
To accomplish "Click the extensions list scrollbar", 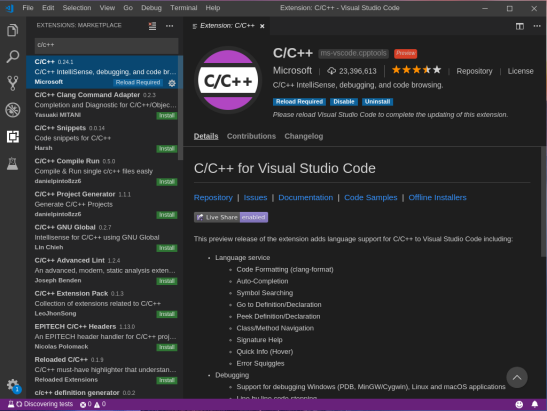I will click(180, 107).
